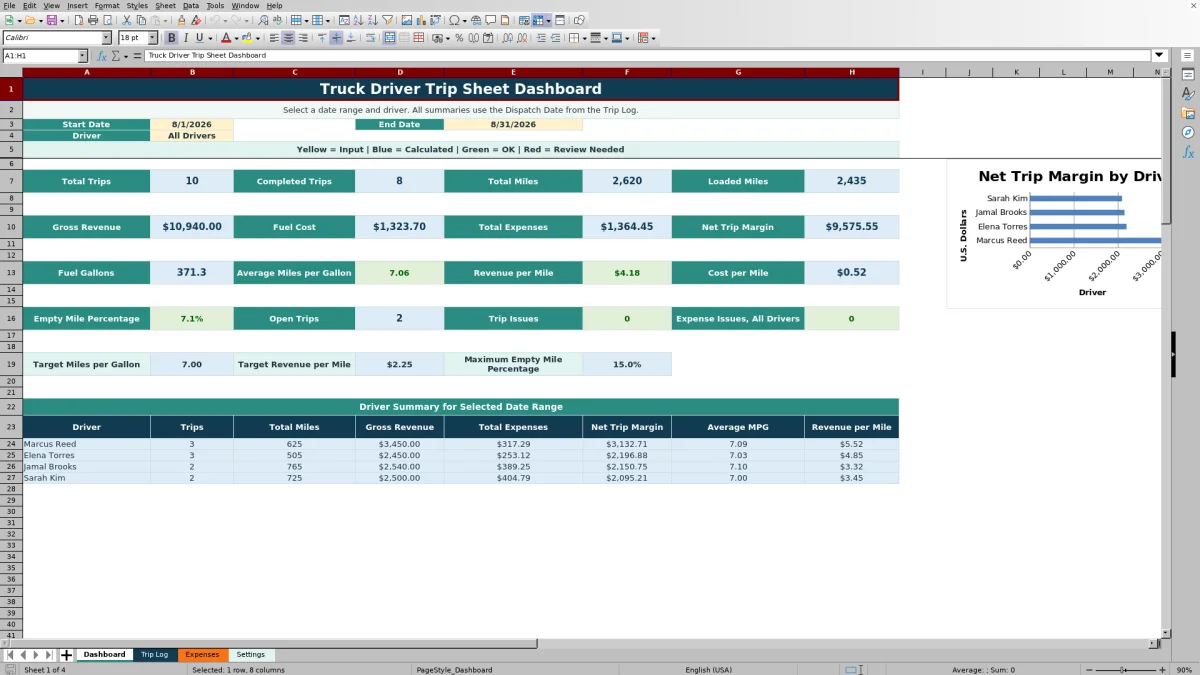Open the Data menu
This screenshot has width=1200, height=675.
190,6
